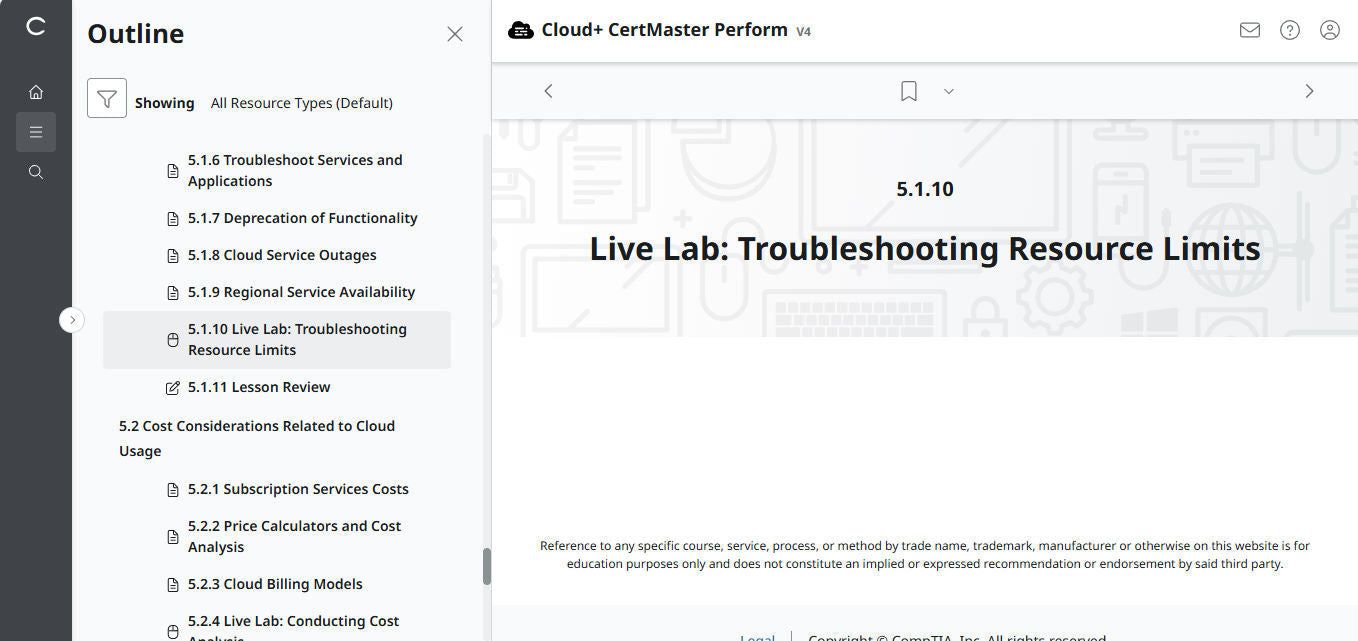Viewport: 1358px width, 641px height.
Task: Select 5.1.8 Cloud Service Outages
Action: tap(282, 254)
